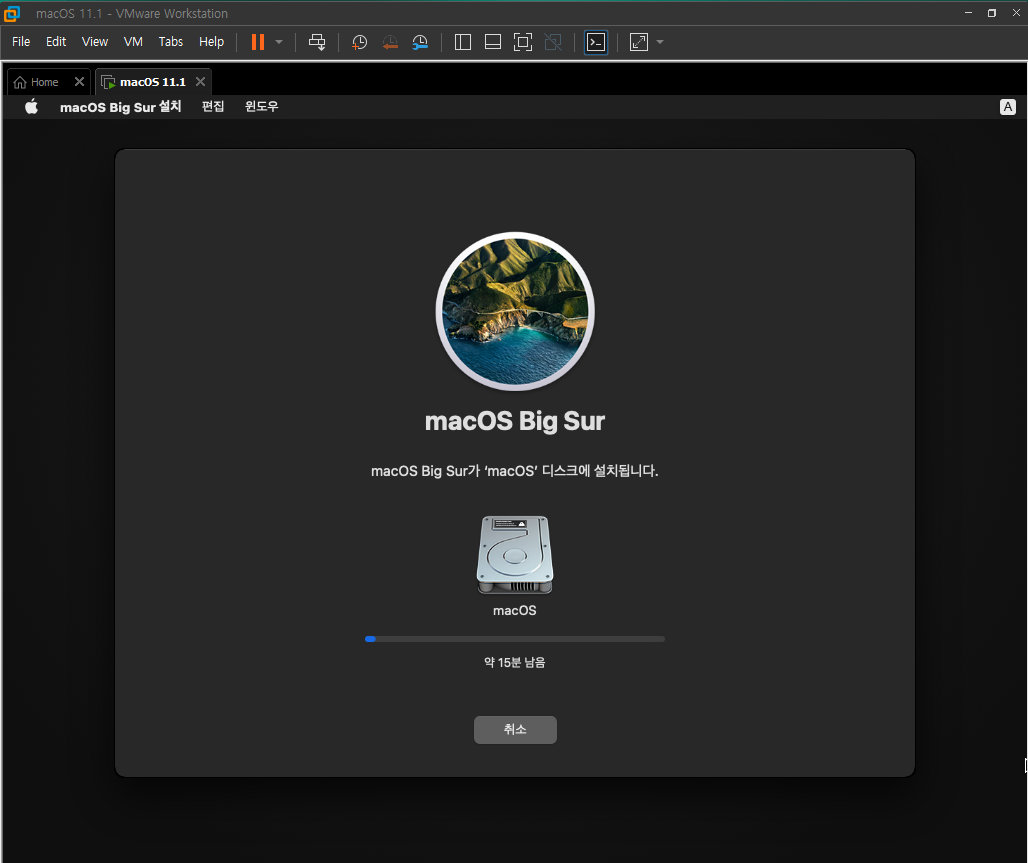Enter full screen mode
Viewport: 1028px width, 863px height.
523,42
